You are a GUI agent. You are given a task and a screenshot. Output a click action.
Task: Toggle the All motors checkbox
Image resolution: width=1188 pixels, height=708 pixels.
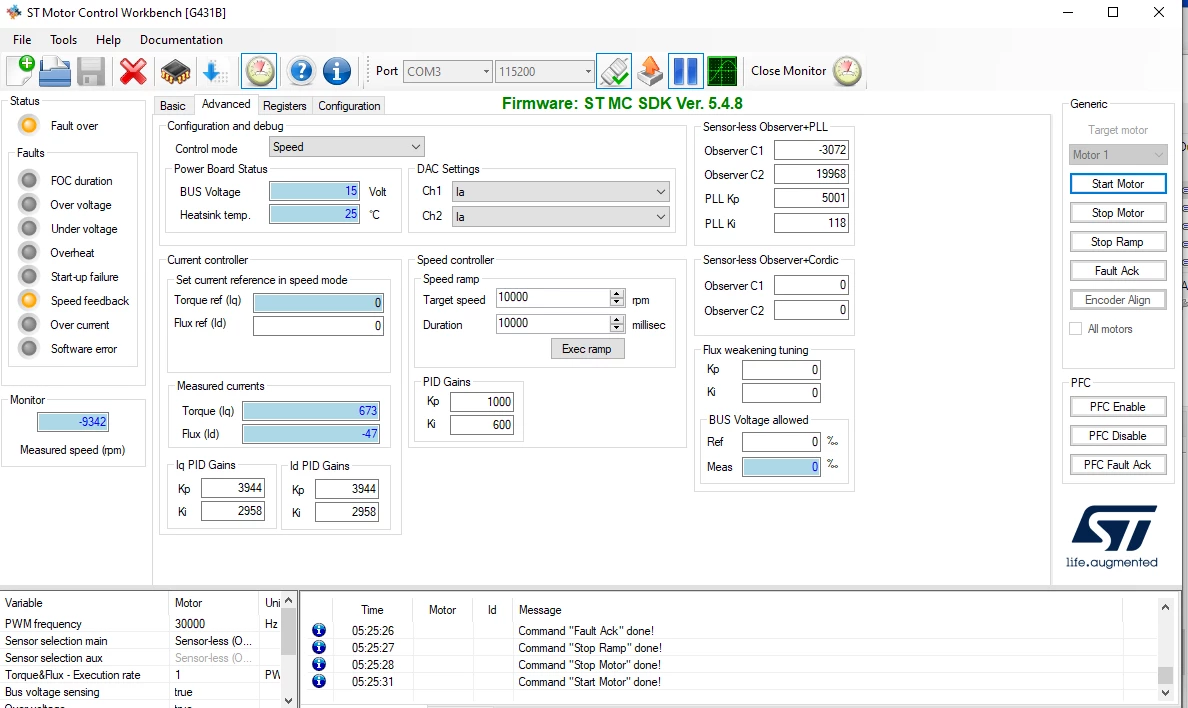[x=1075, y=328]
